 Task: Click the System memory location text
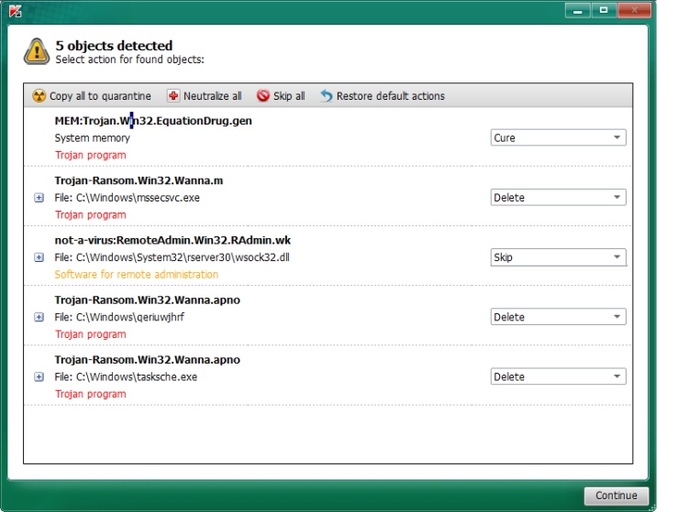point(92,138)
